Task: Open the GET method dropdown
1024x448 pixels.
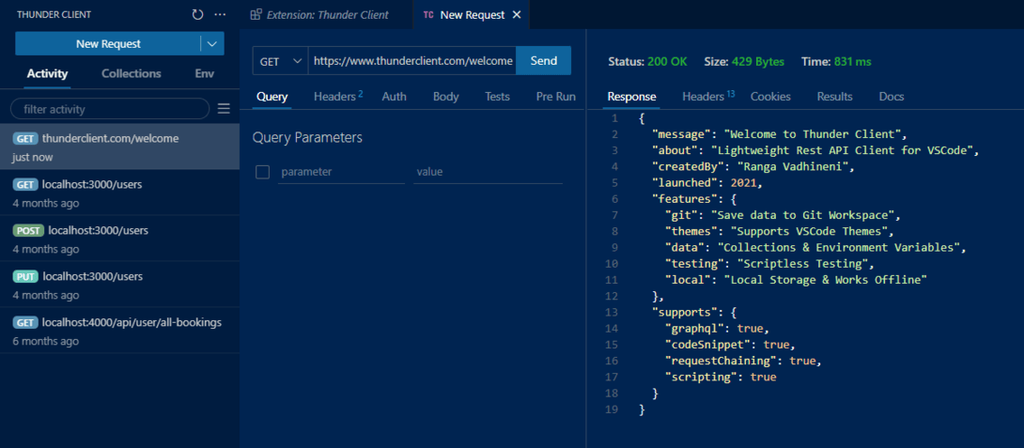Action: click(x=280, y=61)
